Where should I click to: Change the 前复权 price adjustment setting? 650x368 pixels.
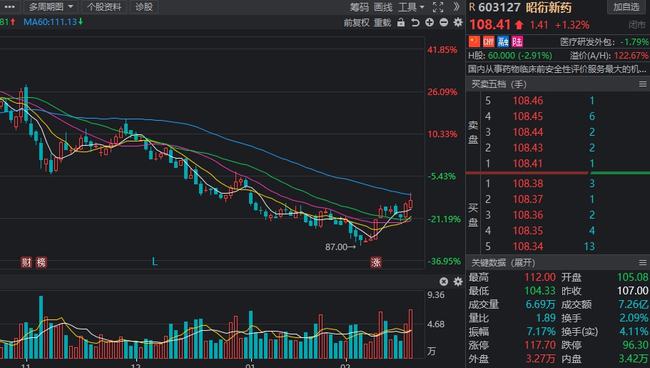click(356, 22)
